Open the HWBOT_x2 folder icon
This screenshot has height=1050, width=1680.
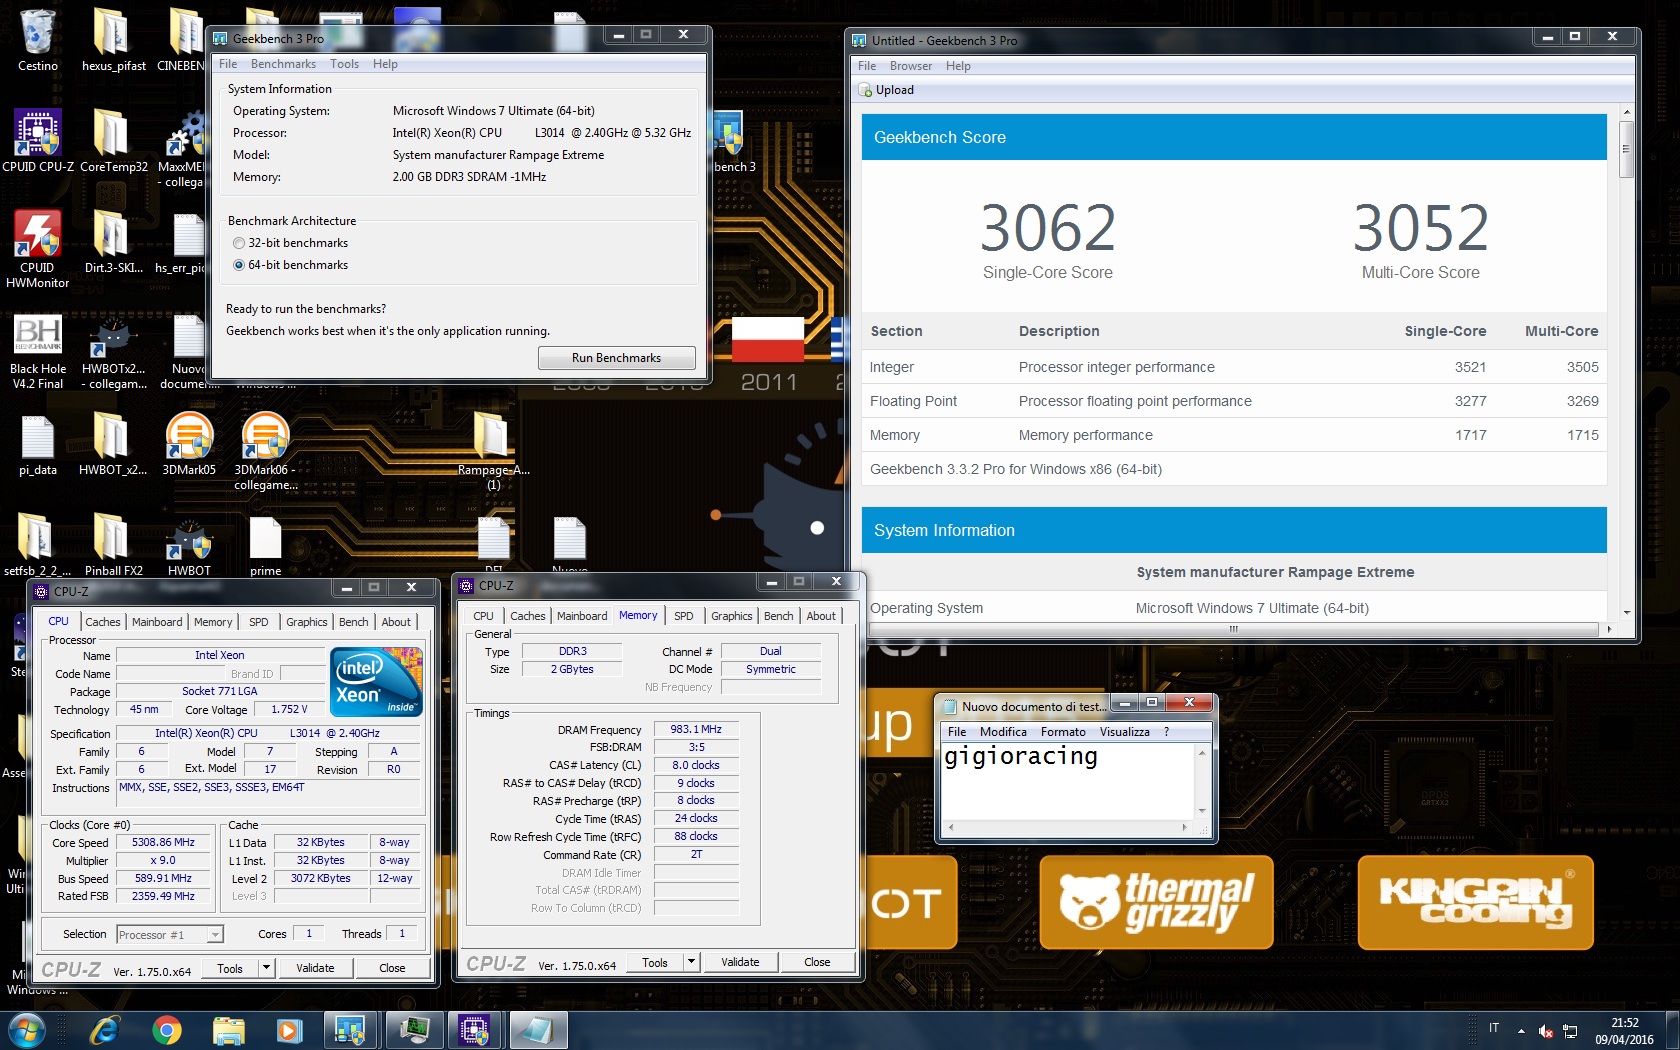tap(113, 444)
